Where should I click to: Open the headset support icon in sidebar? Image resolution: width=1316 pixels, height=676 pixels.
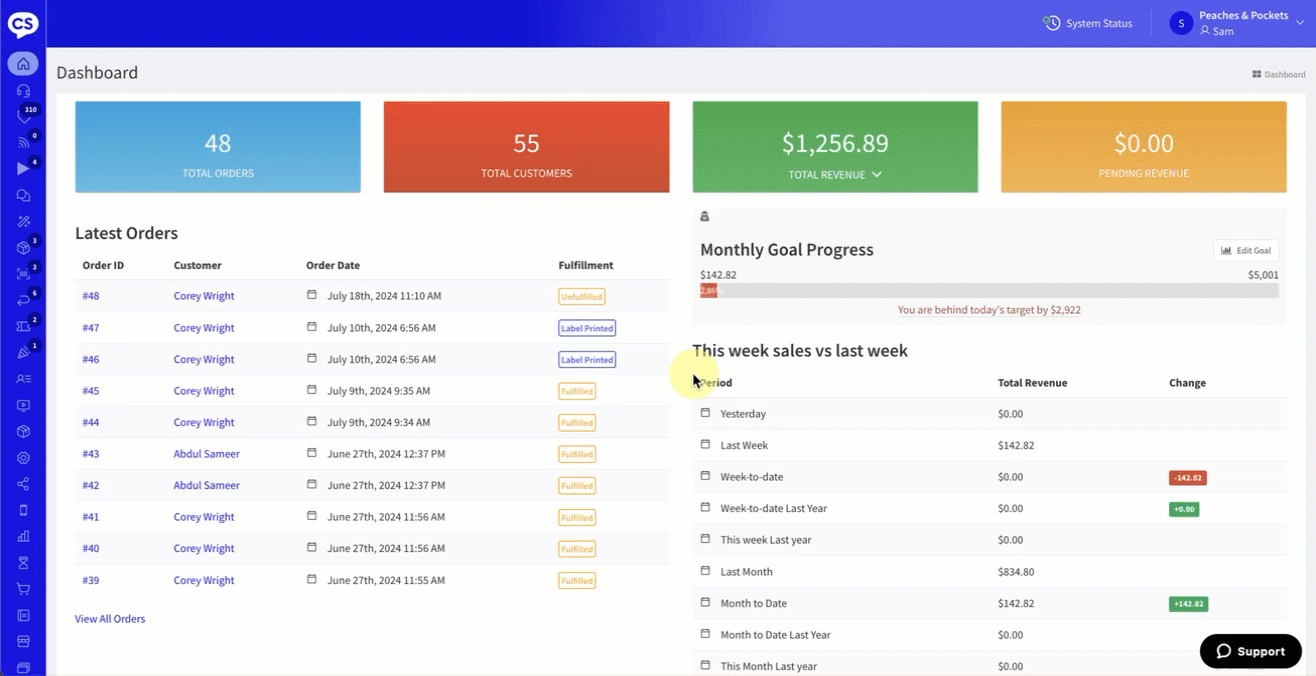[23, 91]
